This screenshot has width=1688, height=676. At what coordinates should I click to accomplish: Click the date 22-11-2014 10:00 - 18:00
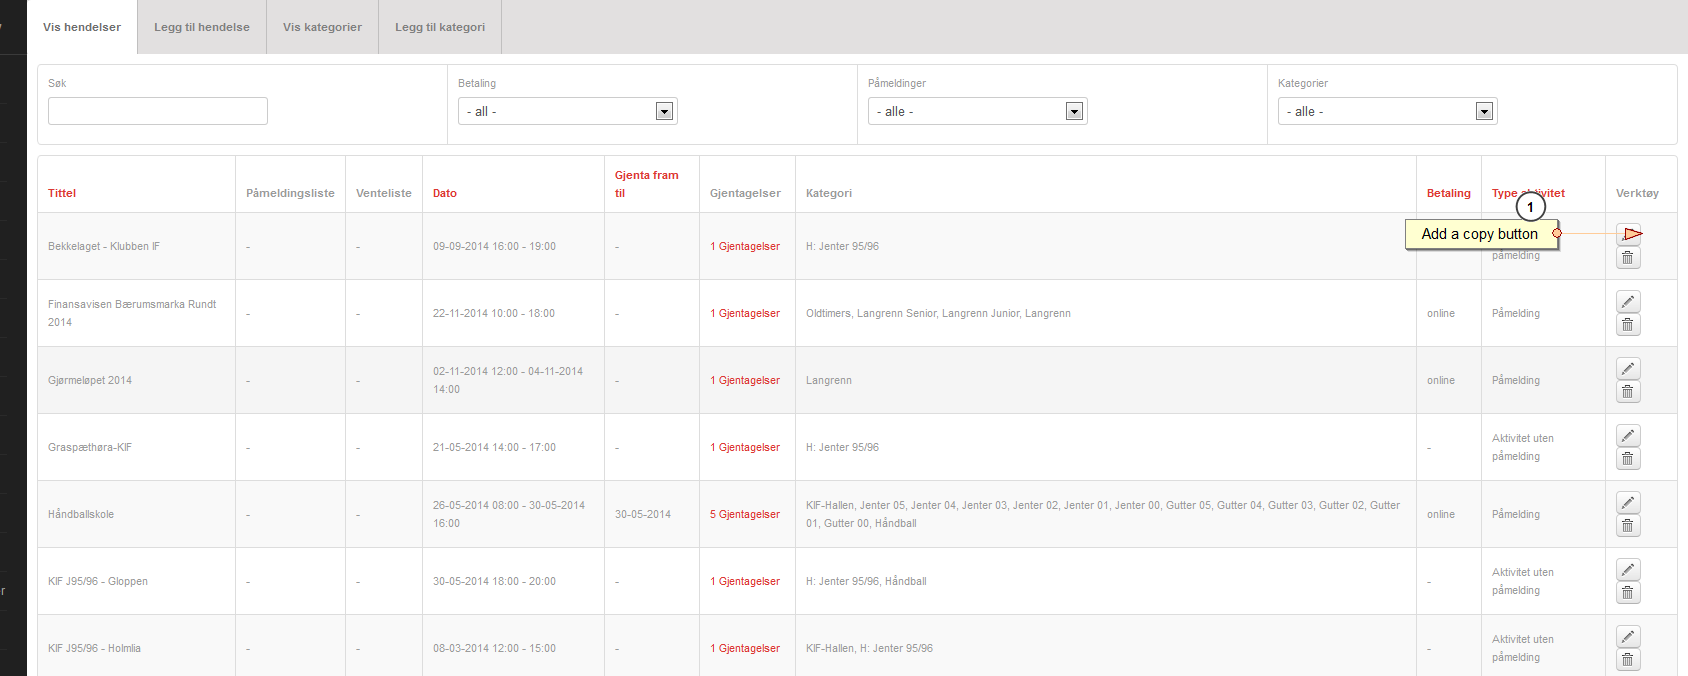tap(494, 313)
